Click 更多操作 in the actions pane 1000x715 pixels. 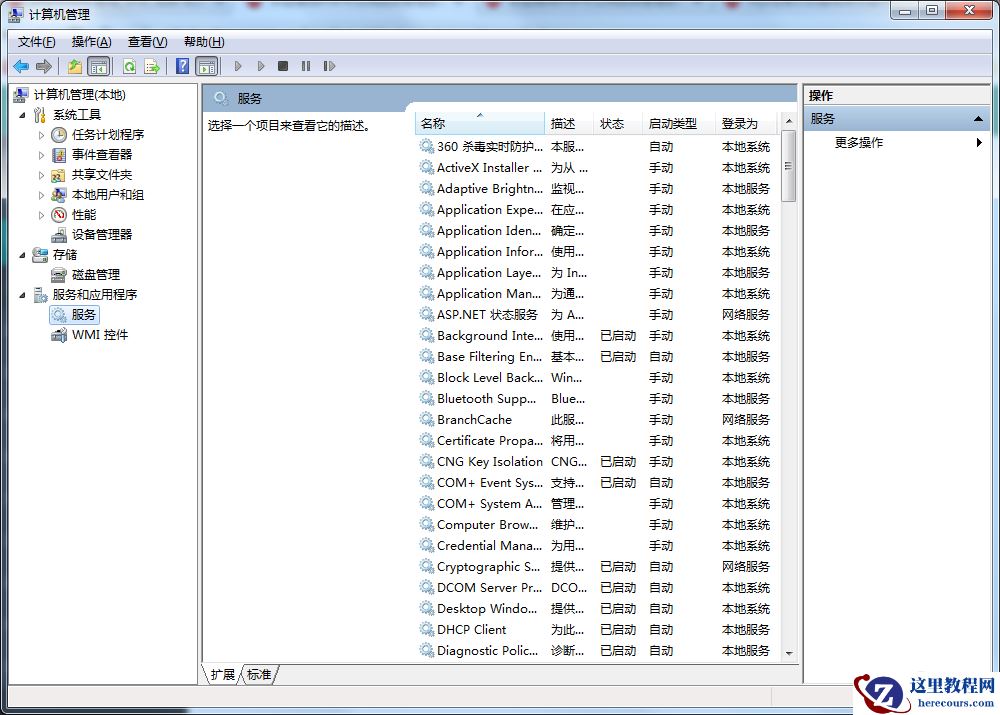(859, 143)
